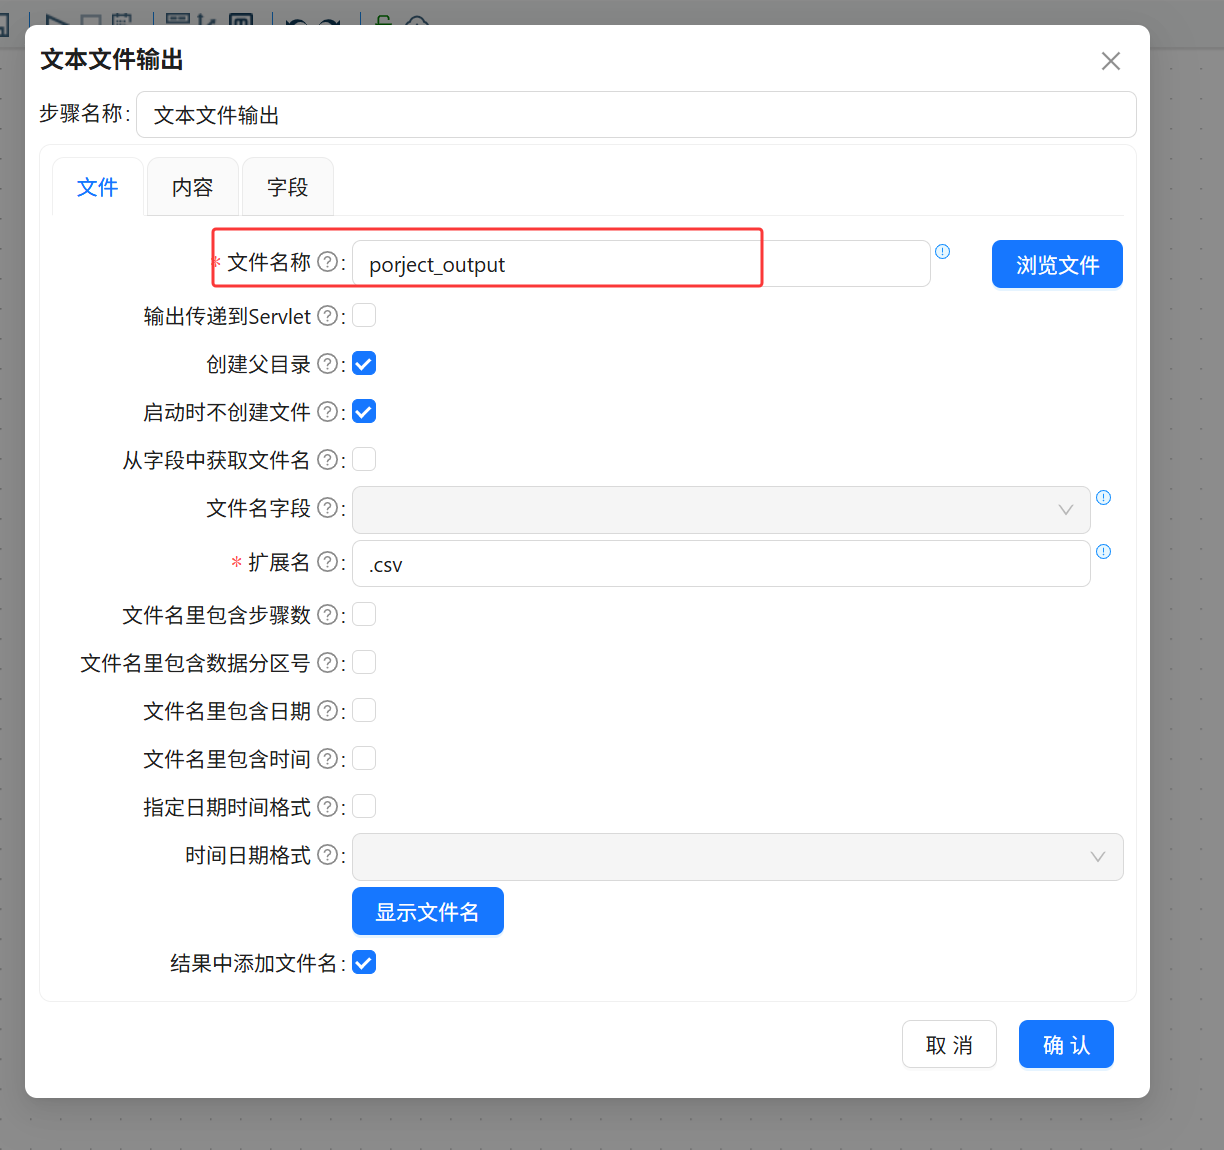Viewport: 1224px width, 1150px height.
Task: Close the 文本文件输出 dialog
Action: (x=1110, y=61)
